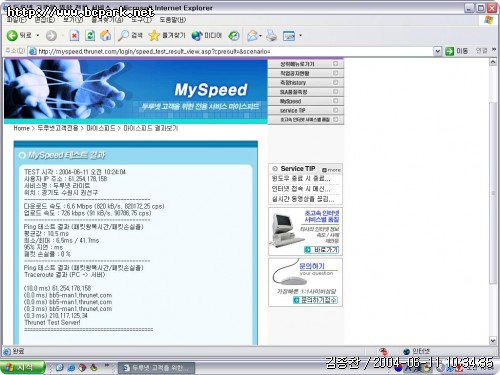Screen dimensions: 500x375
Task: Click the Stop page loading icon
Action: [74, 36]
